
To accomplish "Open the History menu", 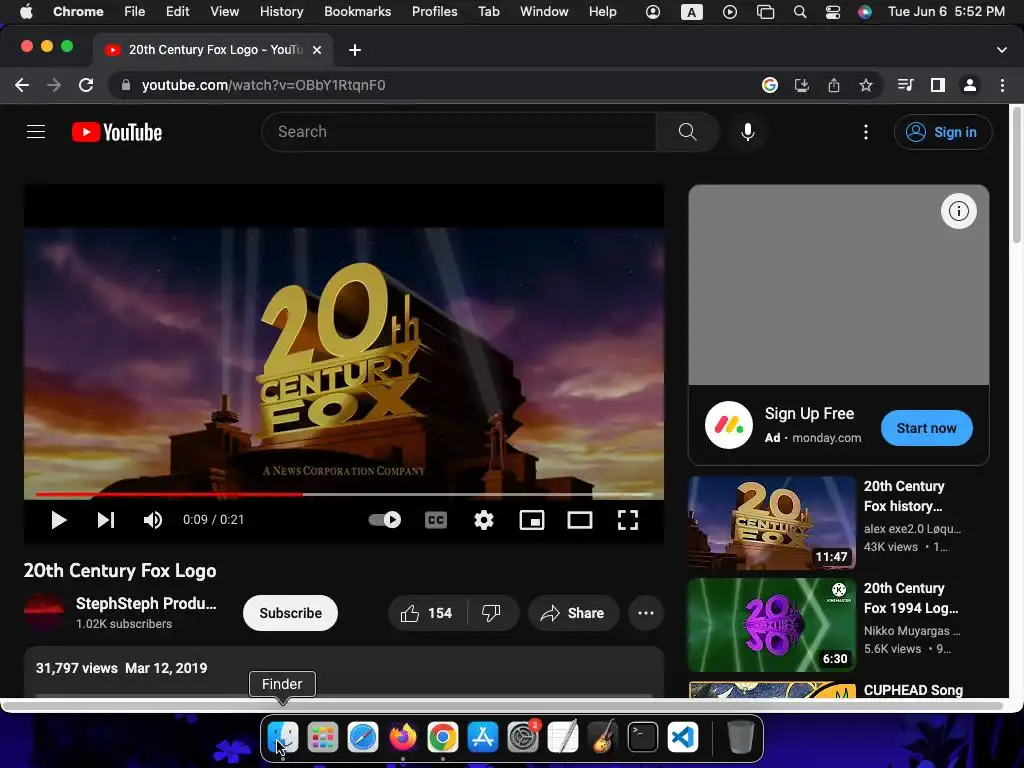I will [x=281, y=11].
